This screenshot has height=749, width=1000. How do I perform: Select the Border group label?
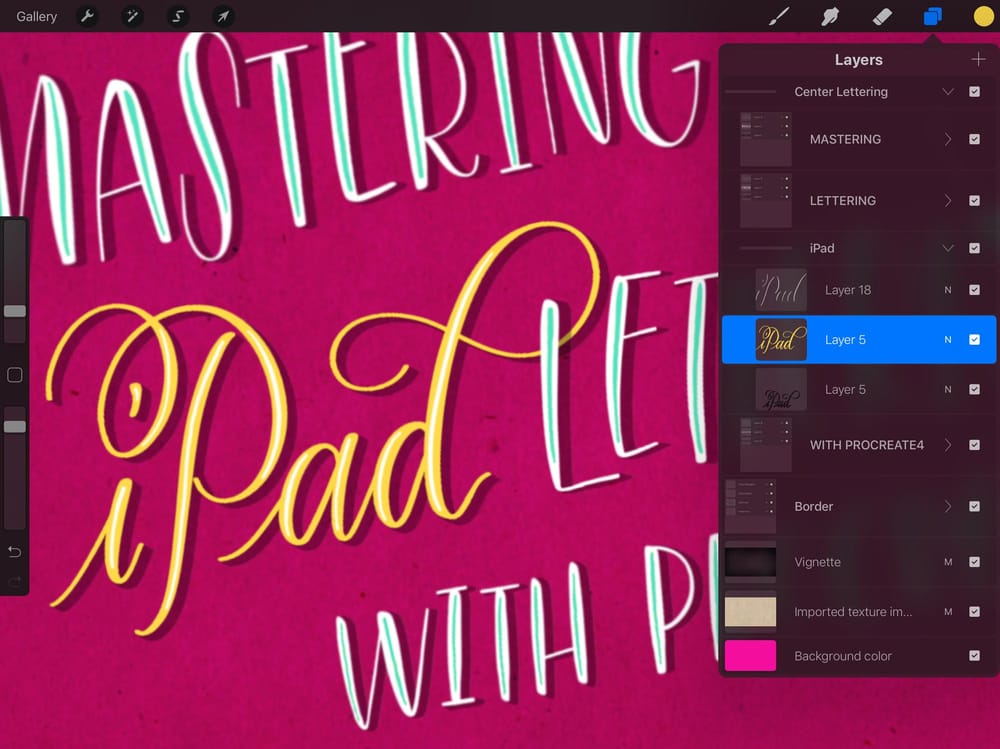(814, 506)
